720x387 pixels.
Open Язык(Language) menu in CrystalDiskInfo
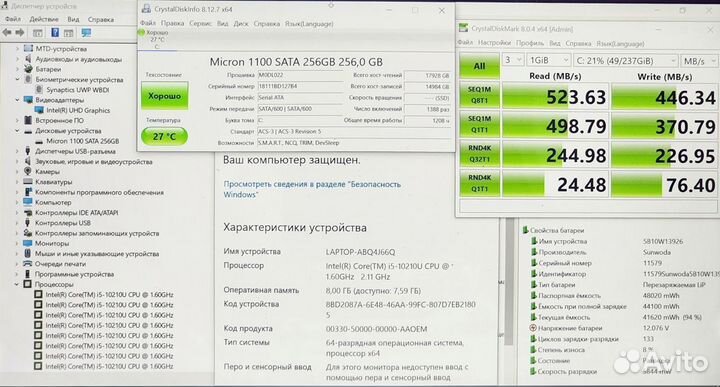coord(309,23)
